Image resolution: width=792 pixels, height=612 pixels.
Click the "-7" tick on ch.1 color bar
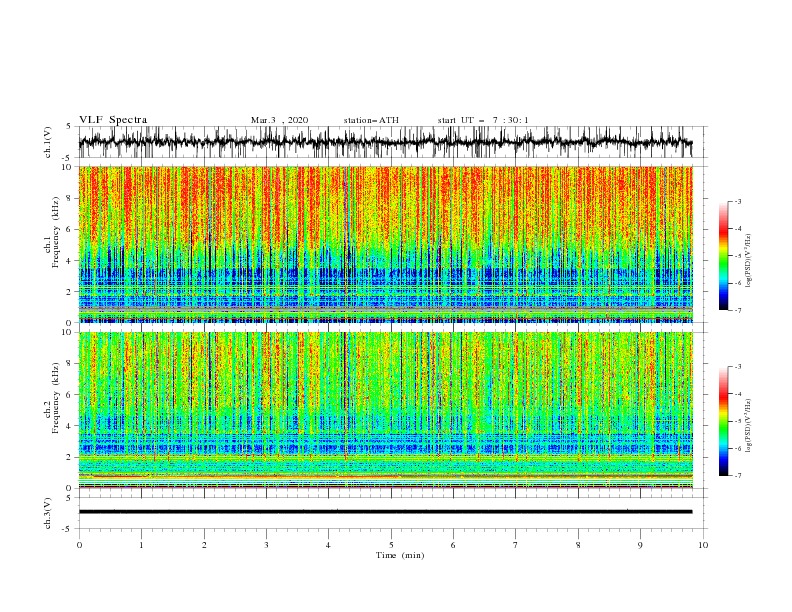tap(738, 310)
